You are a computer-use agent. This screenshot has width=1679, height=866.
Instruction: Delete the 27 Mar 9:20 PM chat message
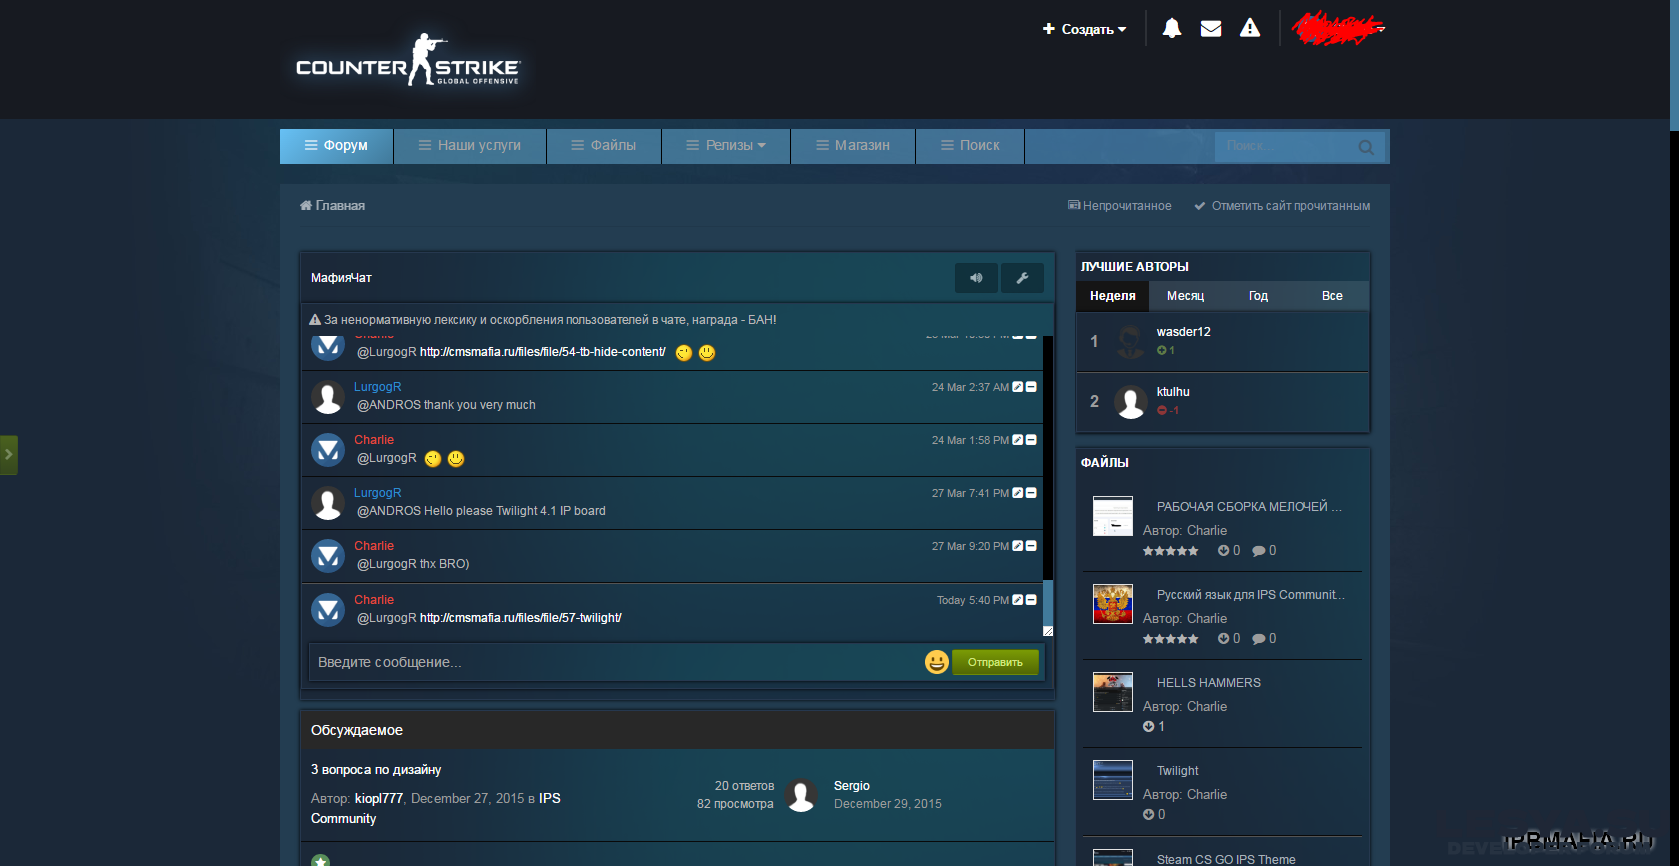click(x=1031, y=546)
